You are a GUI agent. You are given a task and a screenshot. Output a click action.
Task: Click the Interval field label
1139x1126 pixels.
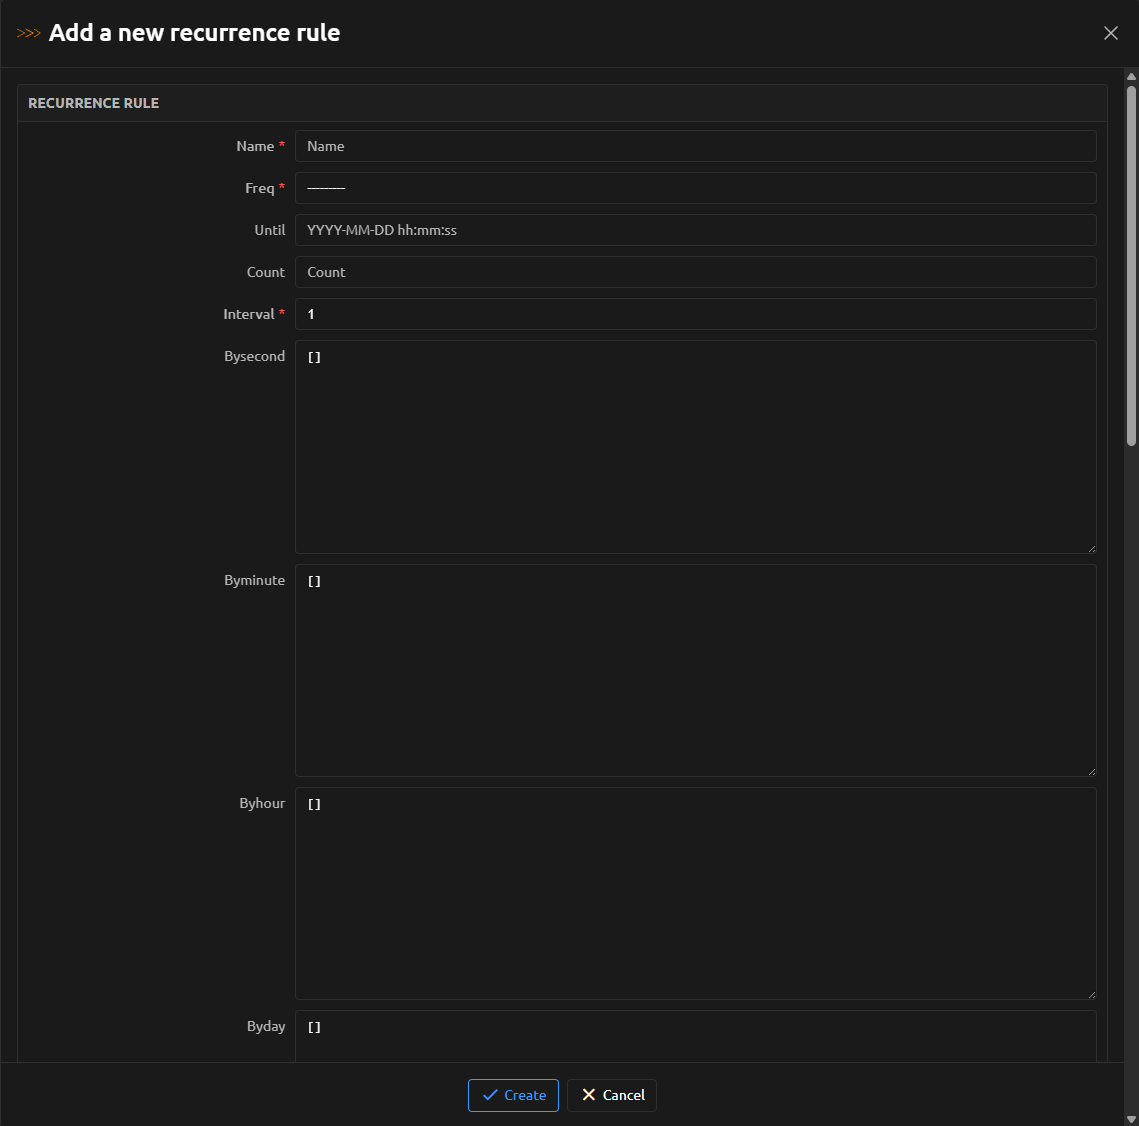point(248,314)
